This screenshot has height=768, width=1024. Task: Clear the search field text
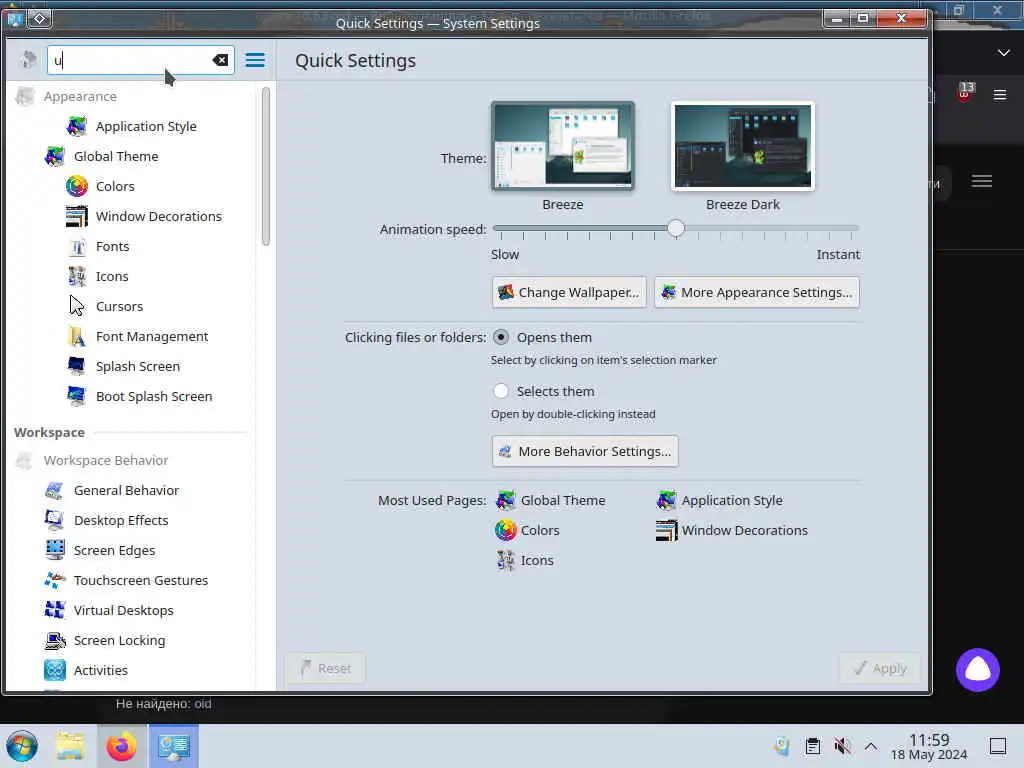(220, 60)
